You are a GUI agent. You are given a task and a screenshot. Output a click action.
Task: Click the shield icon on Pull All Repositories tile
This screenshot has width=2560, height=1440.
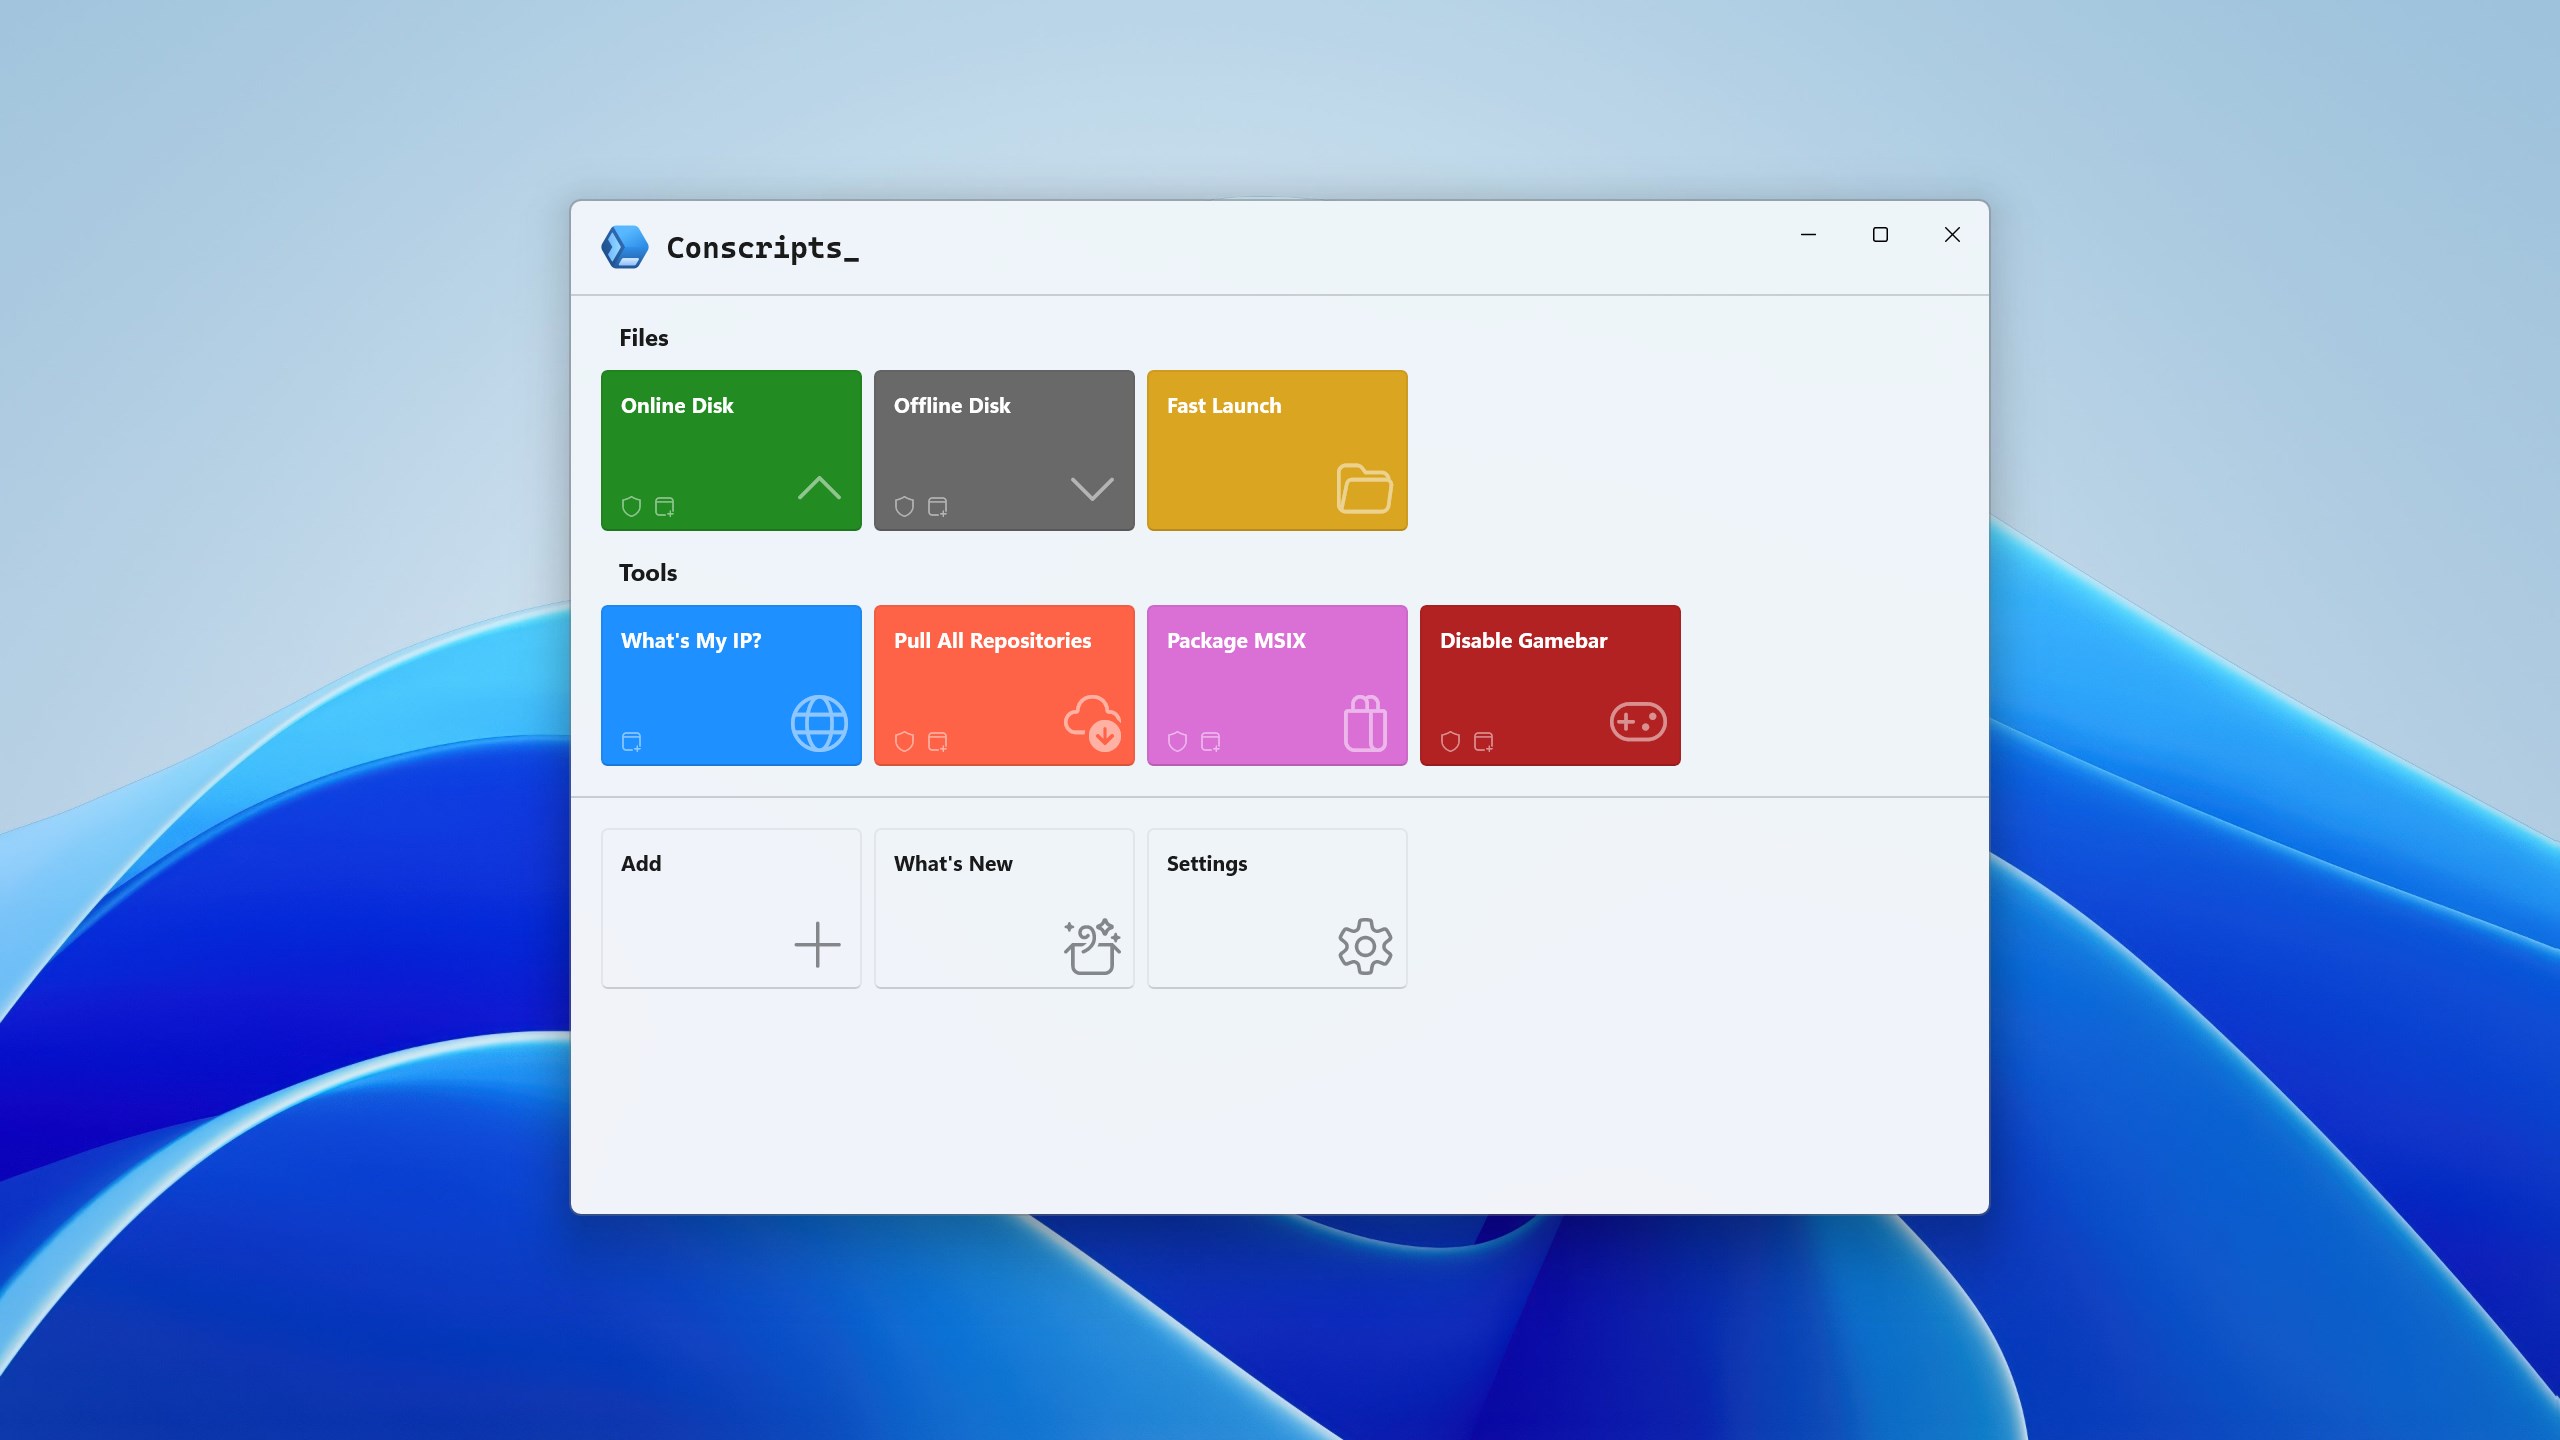click(x=904, y=741)
